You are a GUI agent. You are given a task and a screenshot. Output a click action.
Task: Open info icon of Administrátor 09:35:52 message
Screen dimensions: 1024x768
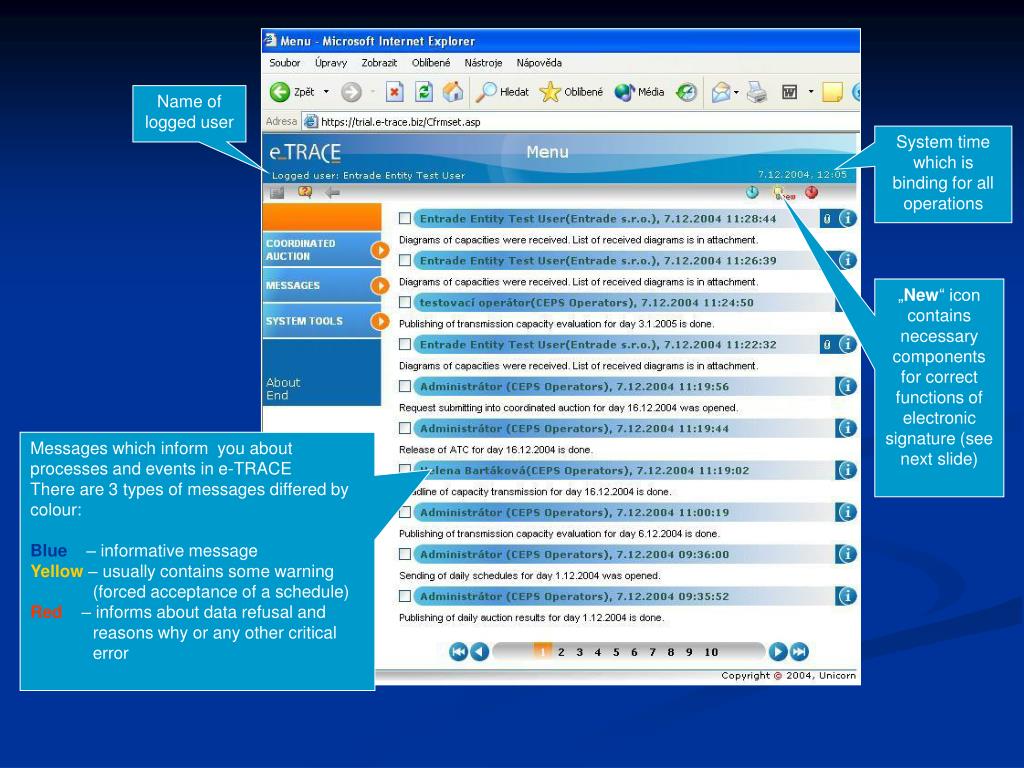click(846, 596)
